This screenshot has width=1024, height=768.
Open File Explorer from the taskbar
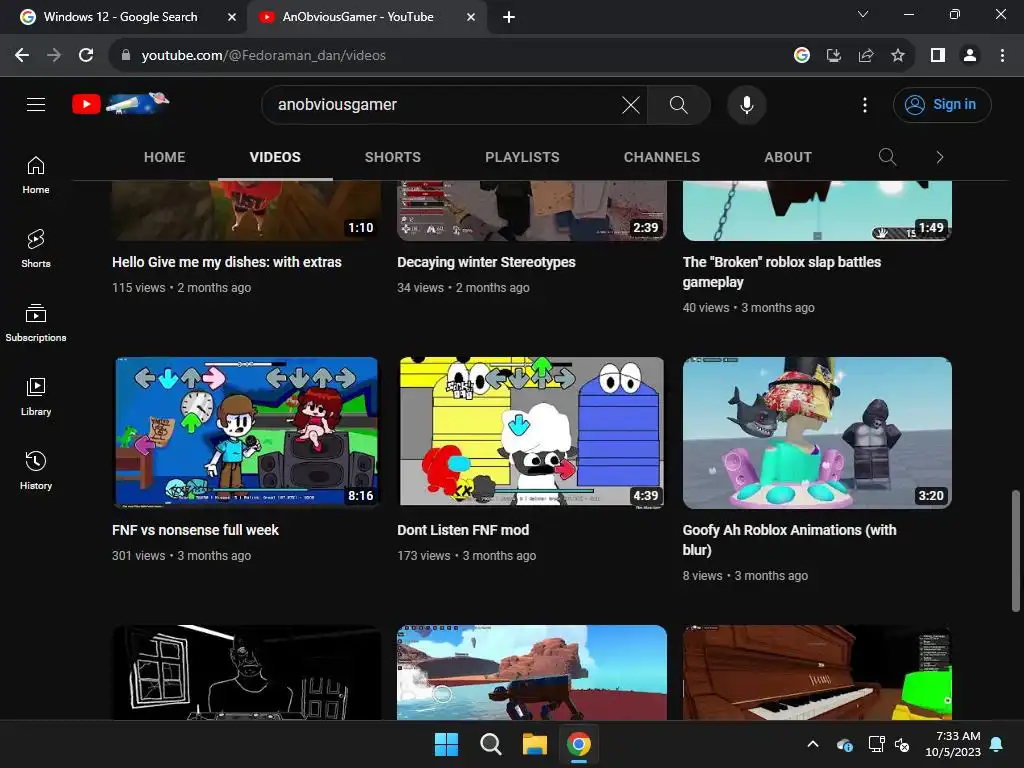pyautogui.click(x=534, y=744)
